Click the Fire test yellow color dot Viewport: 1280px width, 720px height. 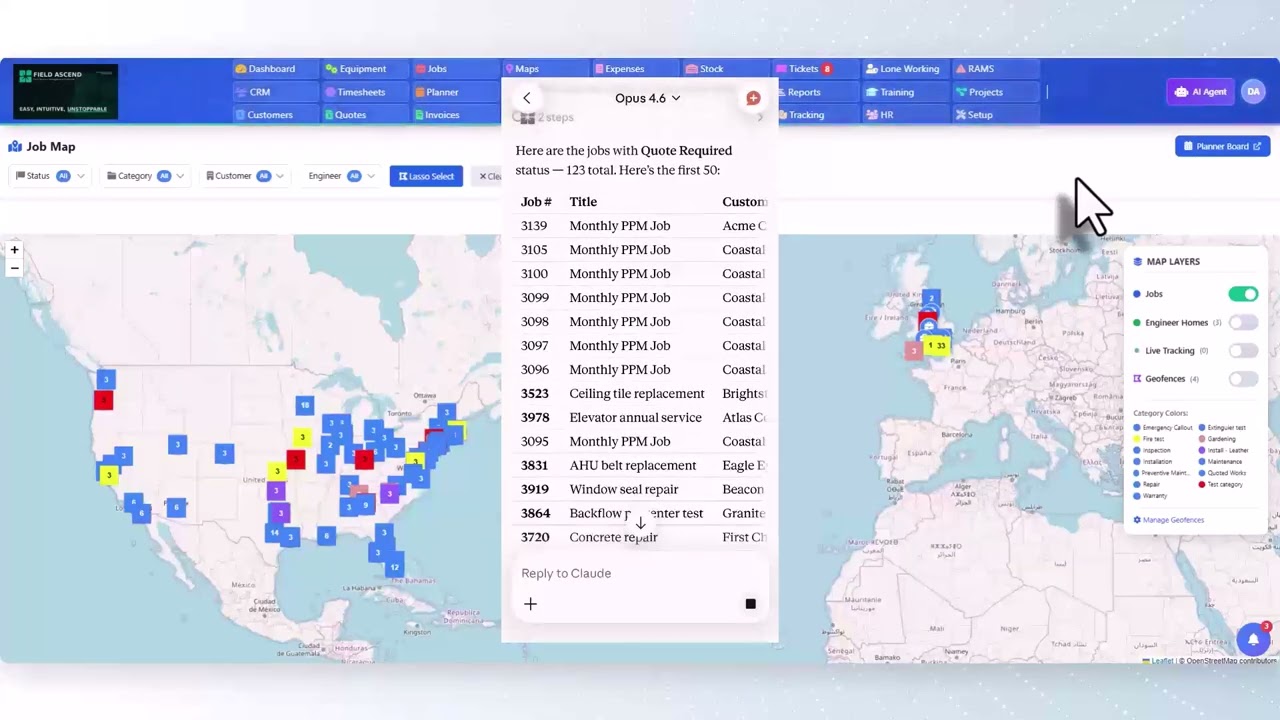[1137, 439]
